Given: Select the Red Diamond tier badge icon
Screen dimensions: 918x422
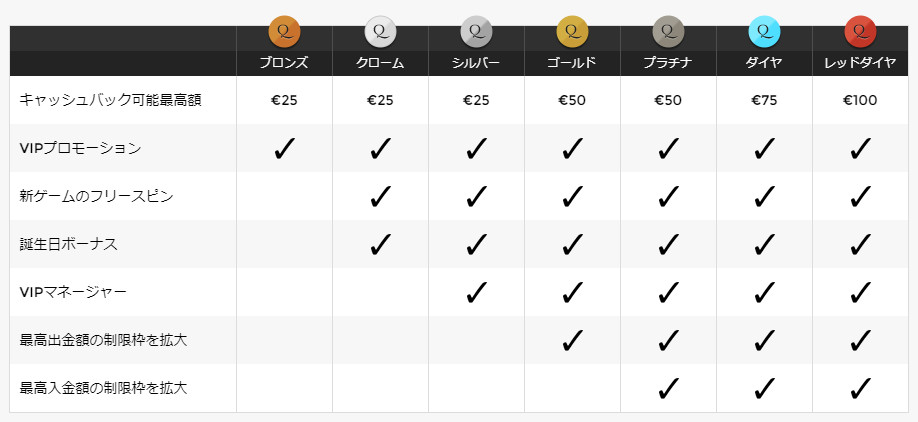Looking at the screenshot, I should tap(860, 31).
